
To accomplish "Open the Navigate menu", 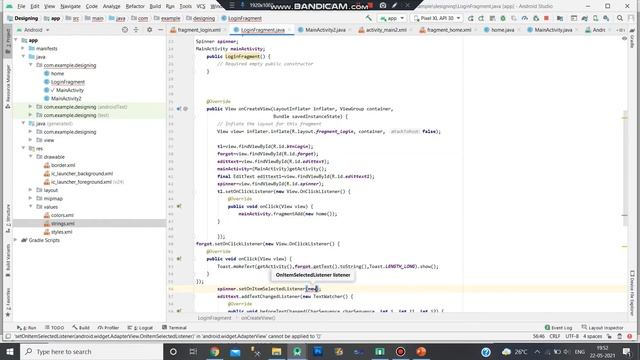I will click(x=70, y=7).
